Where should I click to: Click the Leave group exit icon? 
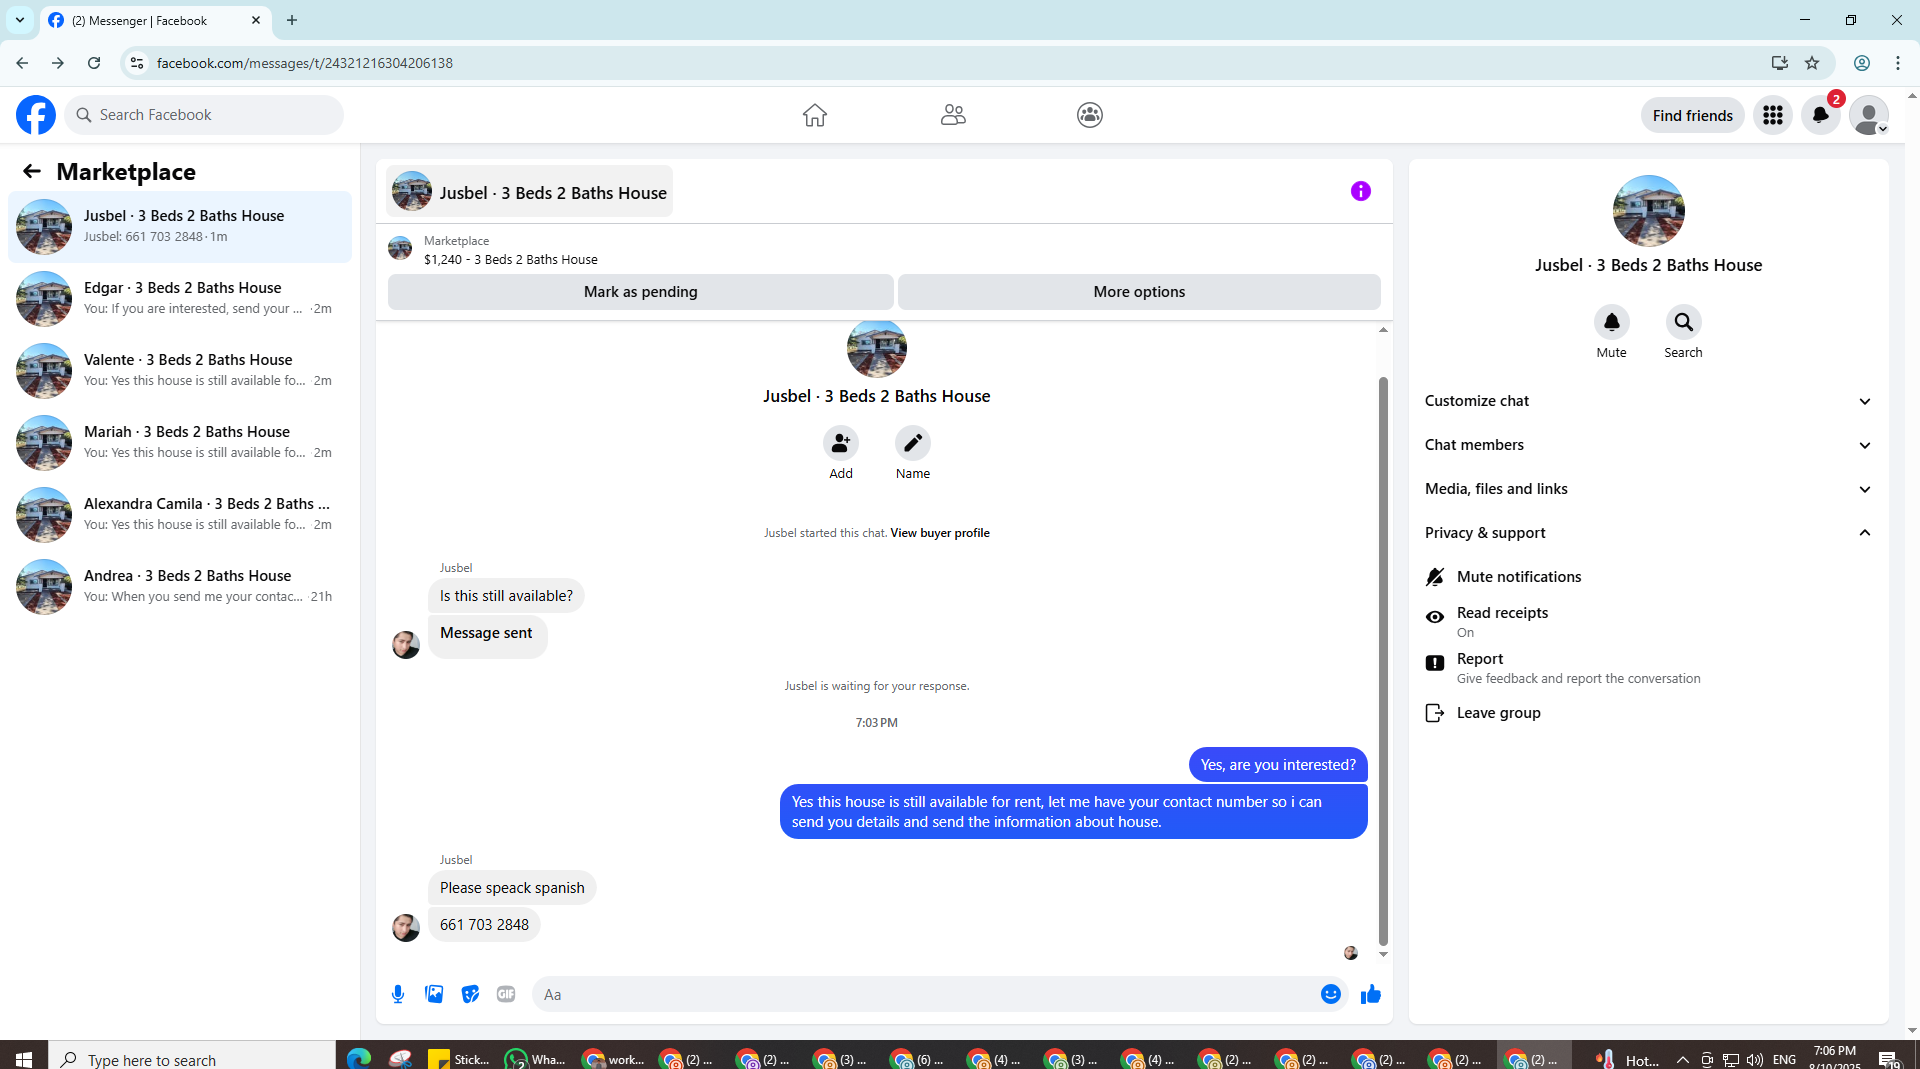1435,713
